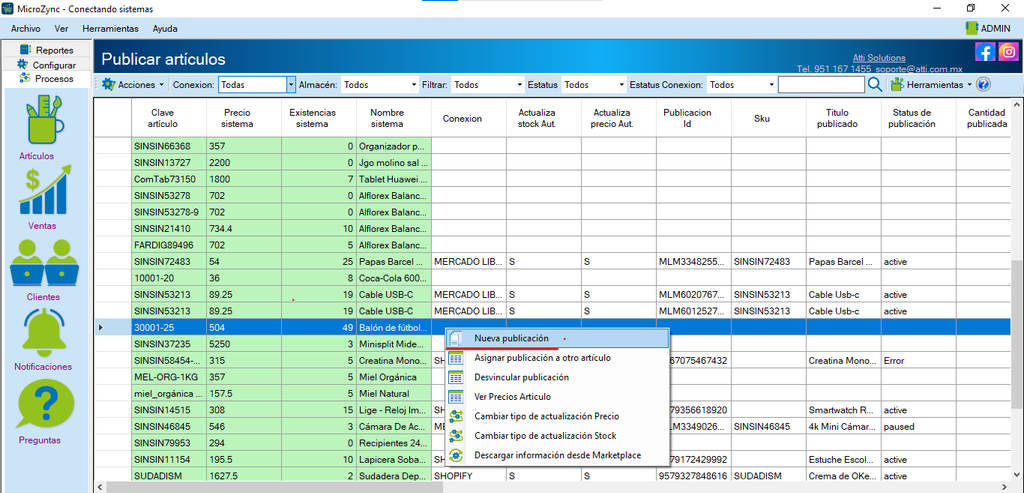Click the Nueva publicación menu icon
The width and height of the screenshot is (1024, 493).
click(x=456, y=338)
